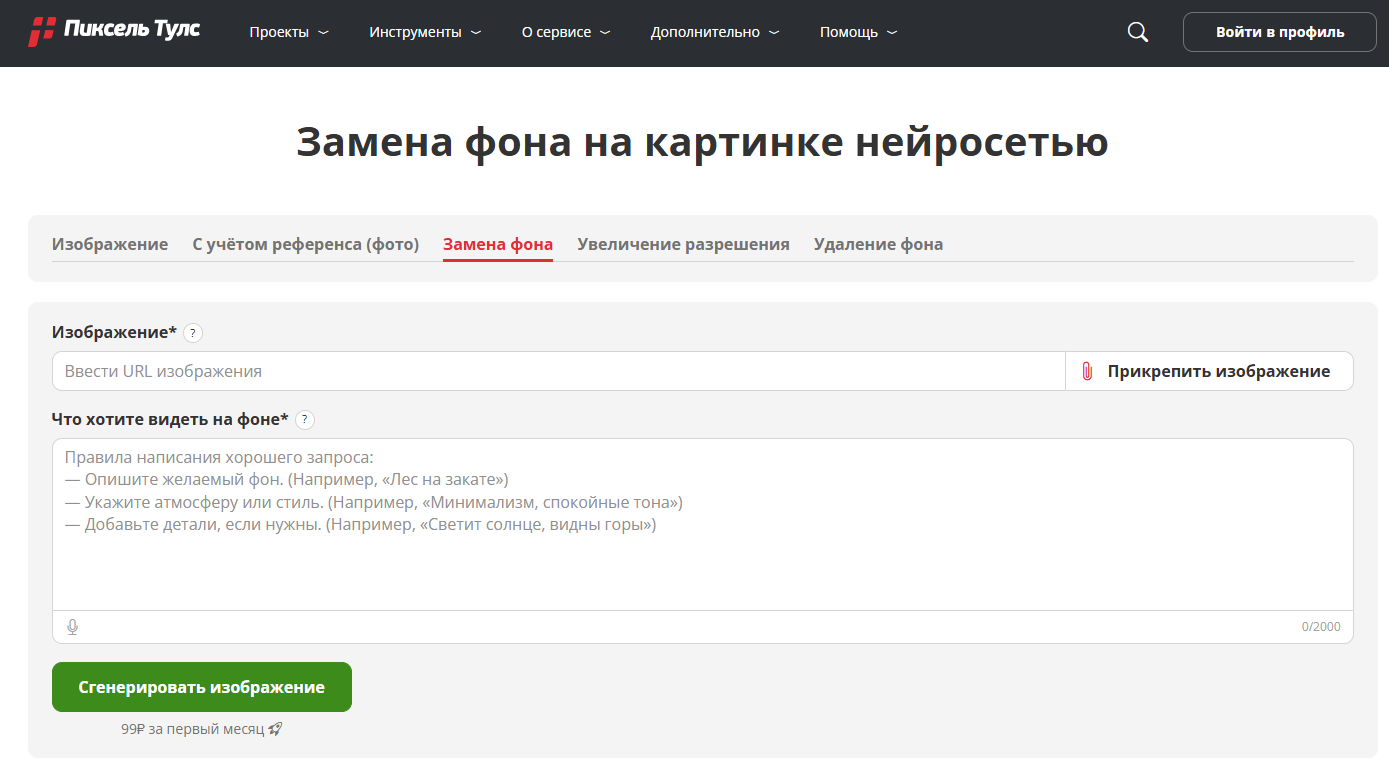Click the Пиксель Тулс logo
1389x775 pixels.
114,31
